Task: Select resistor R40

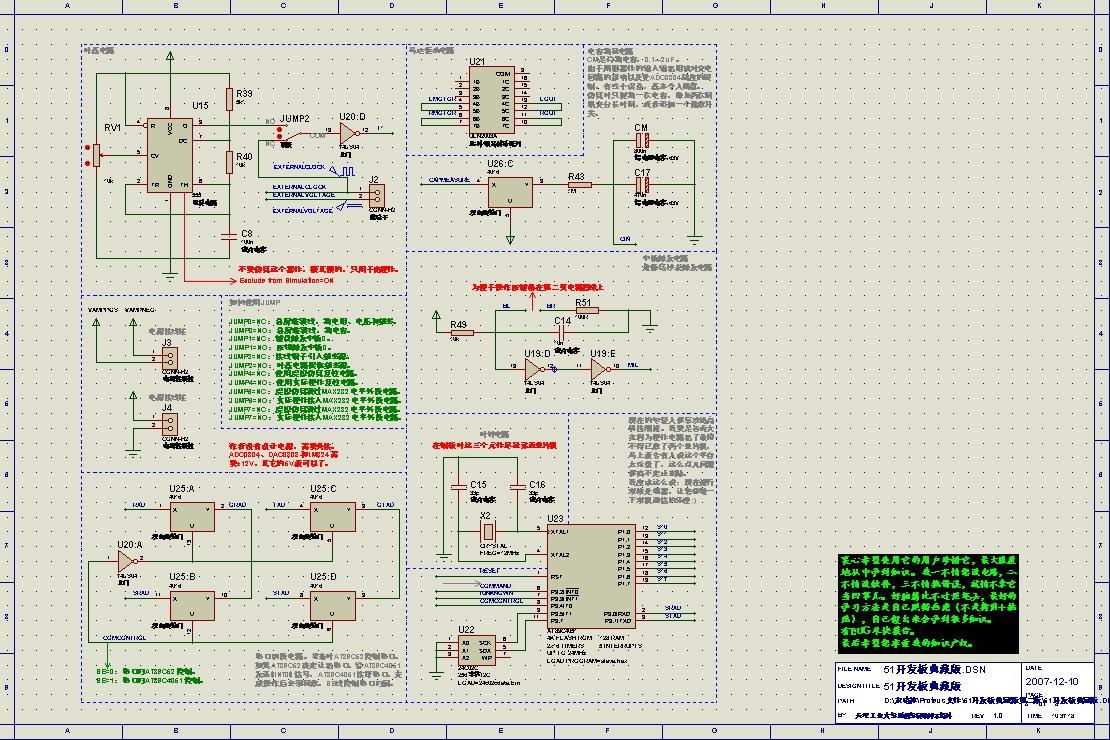Action: tap(229, 162)
